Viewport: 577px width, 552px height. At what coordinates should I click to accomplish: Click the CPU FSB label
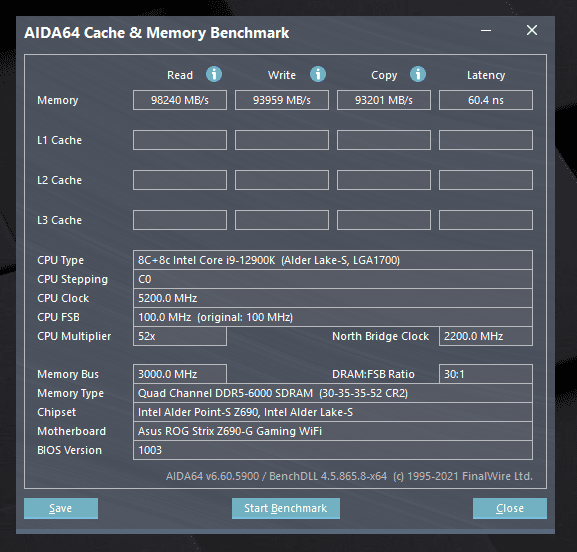point(59,317)
